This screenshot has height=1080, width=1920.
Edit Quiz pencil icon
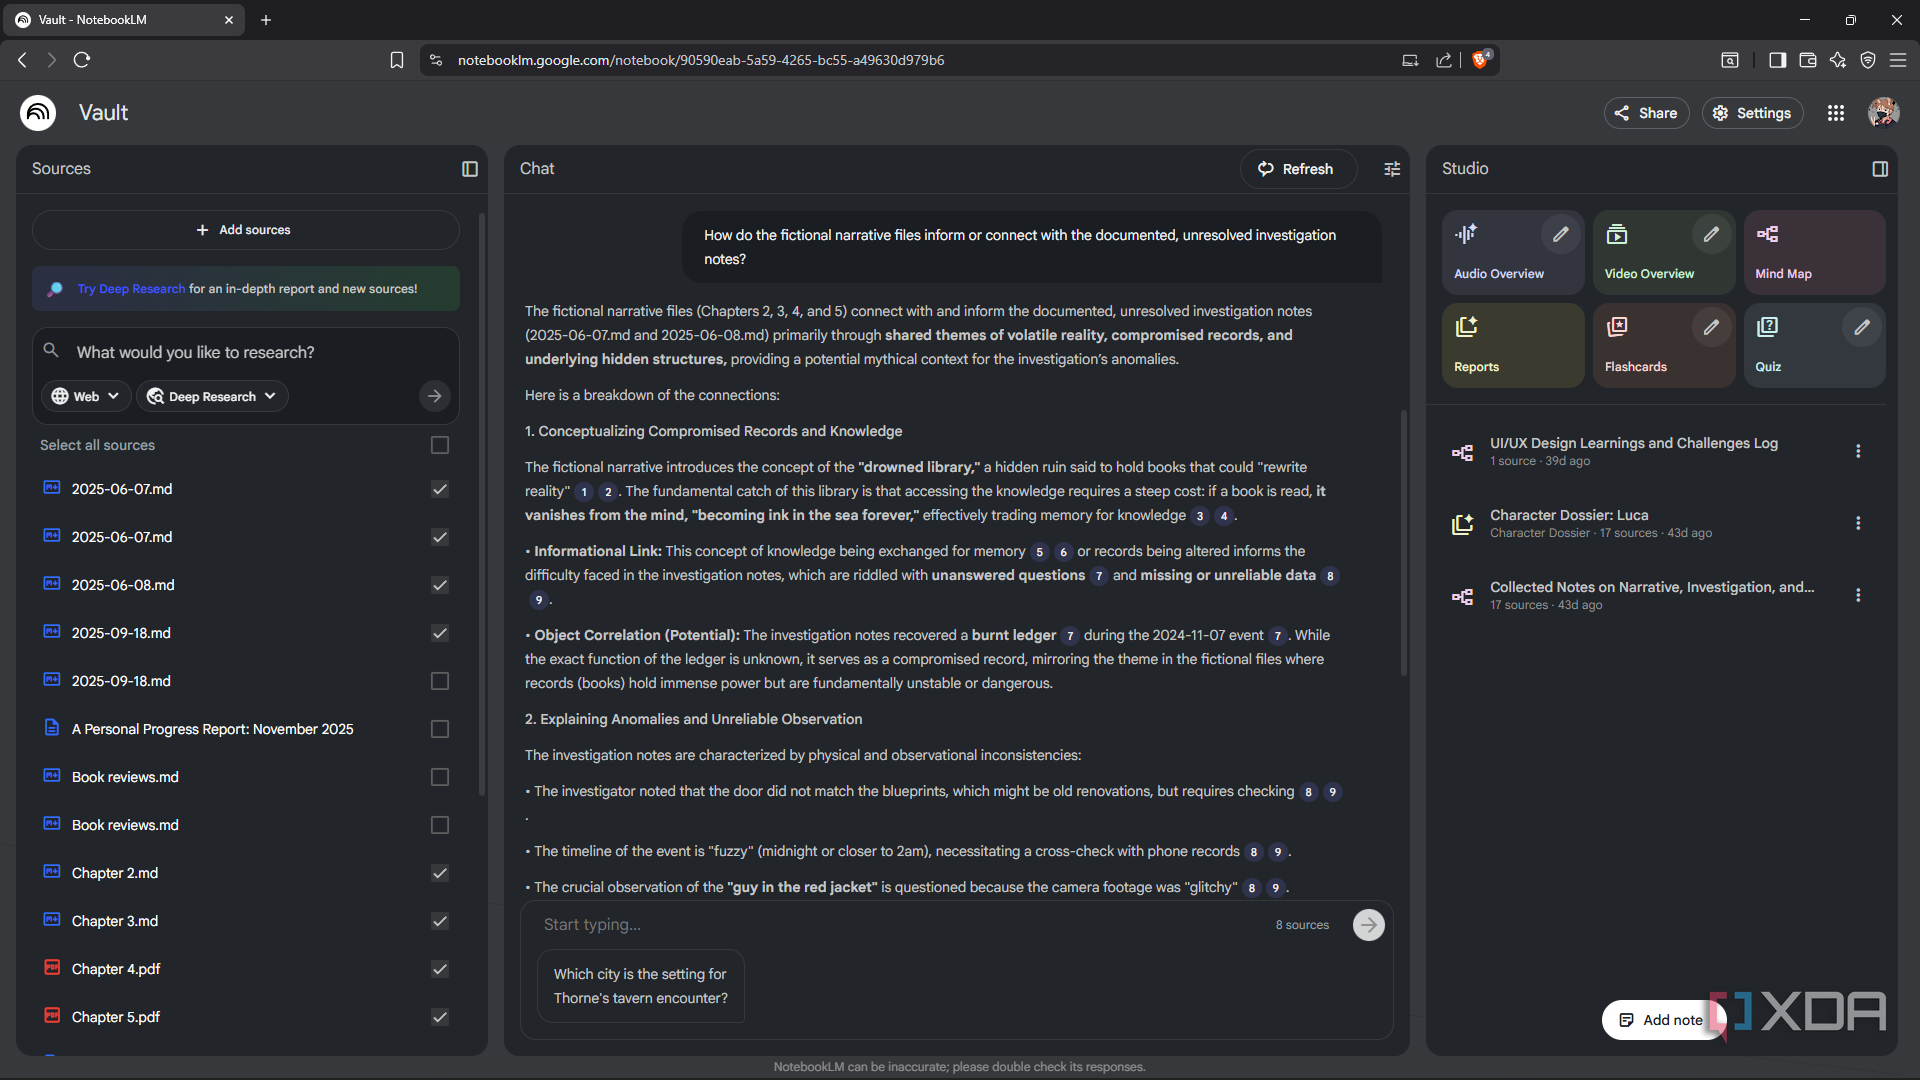click(x=1862, y=327)
